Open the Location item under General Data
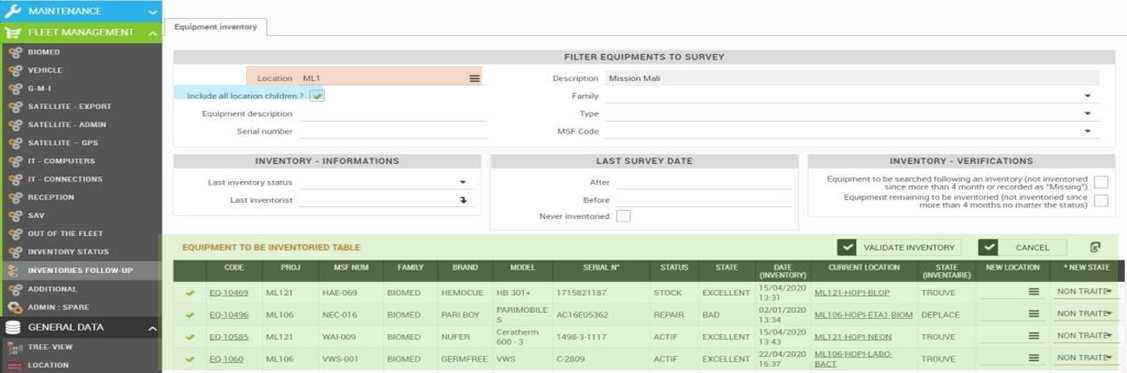1127x373 pixels. pyautogui.click(x=48, y=365)
